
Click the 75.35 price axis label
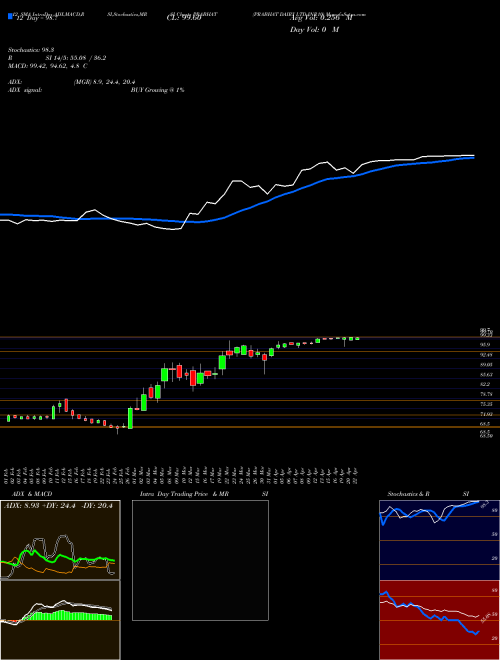click(486, 404)
